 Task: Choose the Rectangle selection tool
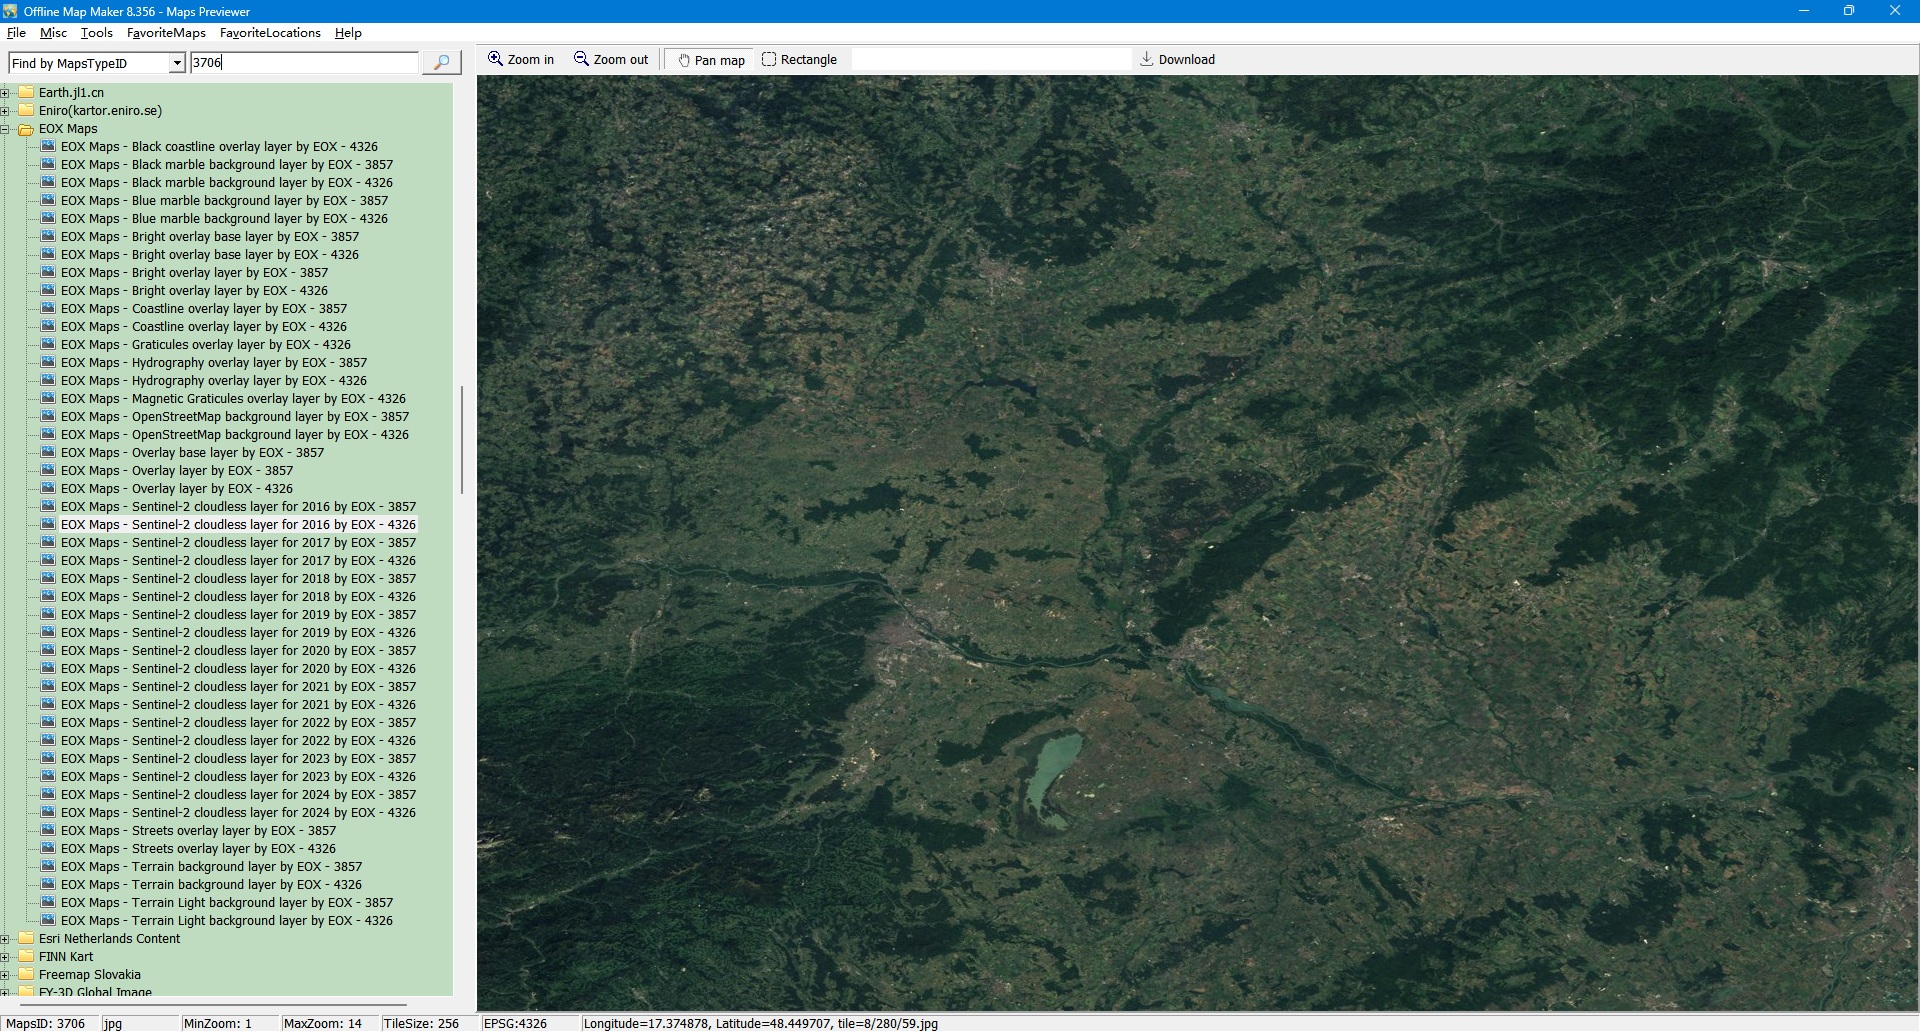point(799,60)
